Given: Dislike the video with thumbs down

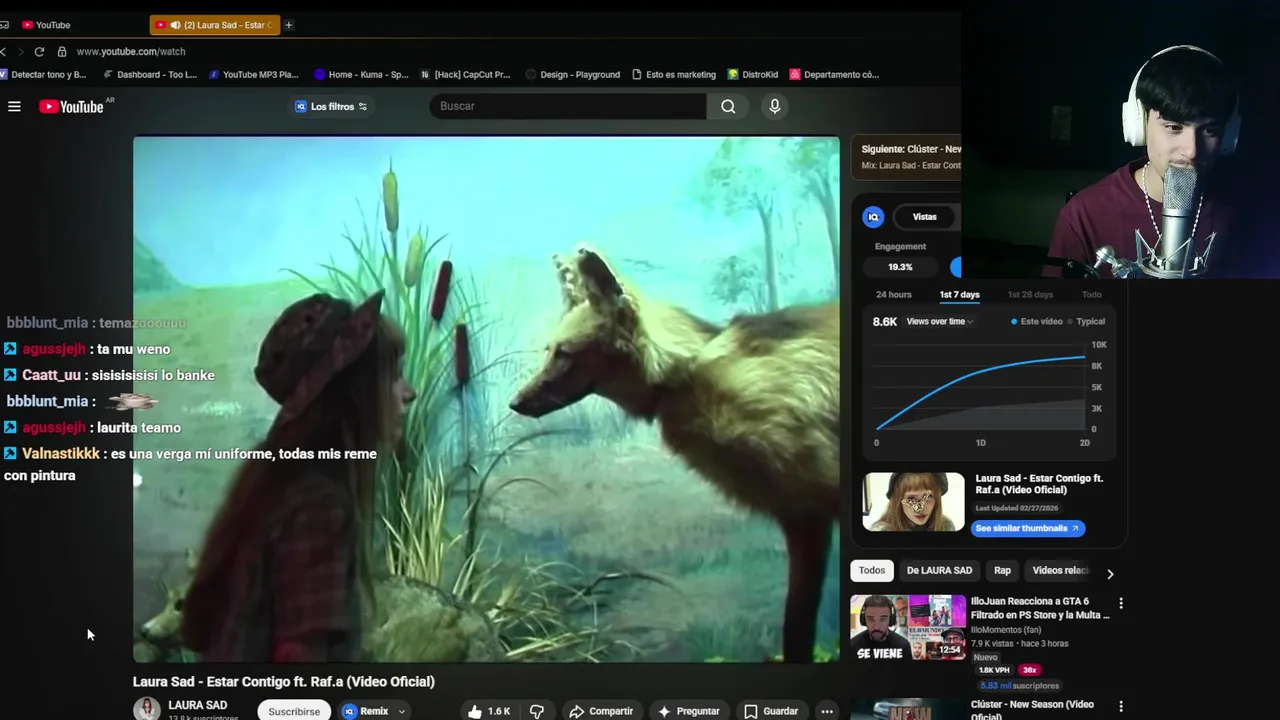Looking at the screenshot, I should (x=537, y=711).
